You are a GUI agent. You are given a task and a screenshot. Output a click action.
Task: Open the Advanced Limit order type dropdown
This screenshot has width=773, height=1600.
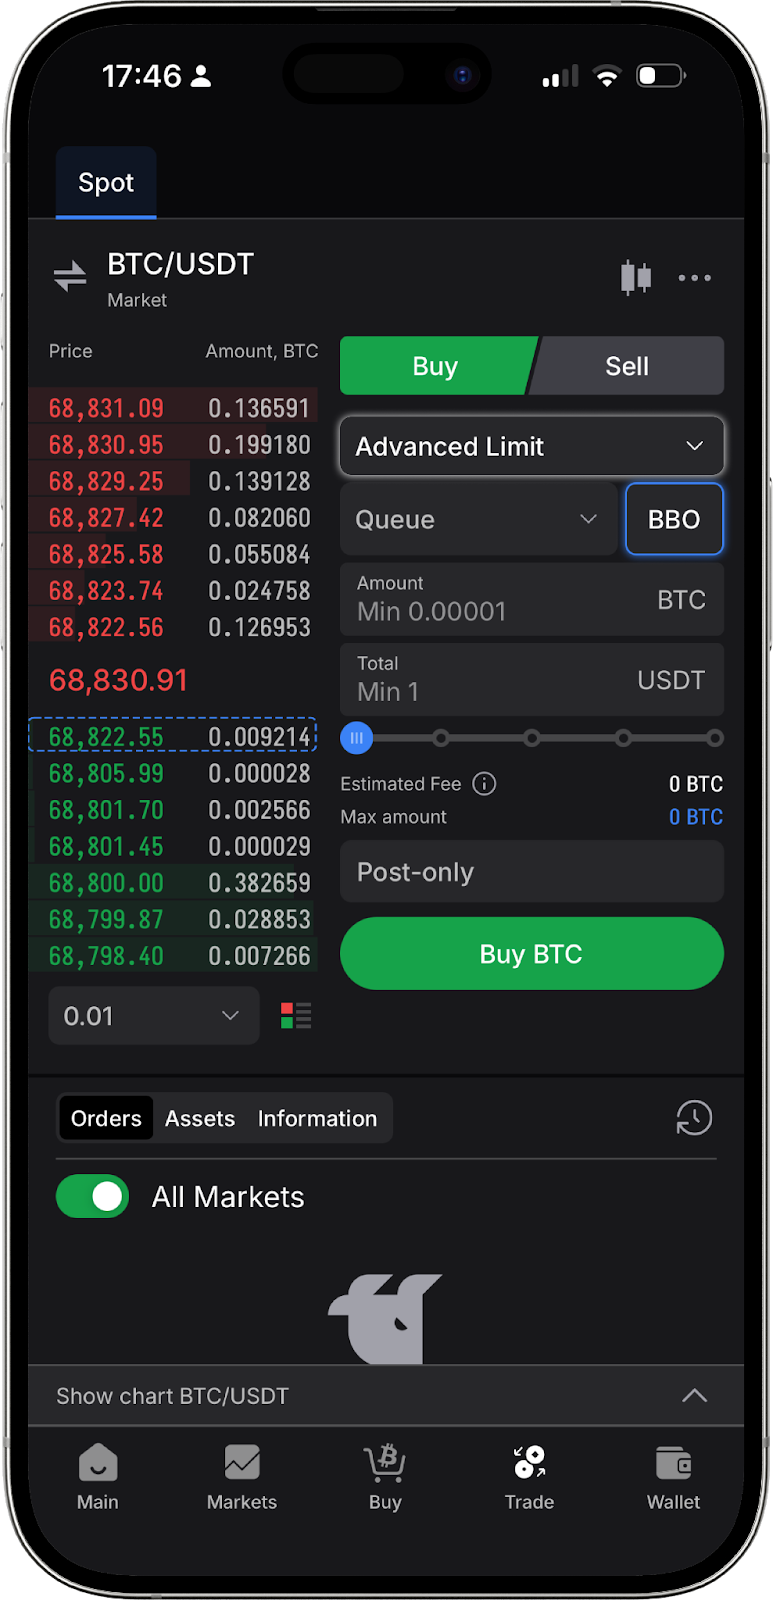[531, 446]
